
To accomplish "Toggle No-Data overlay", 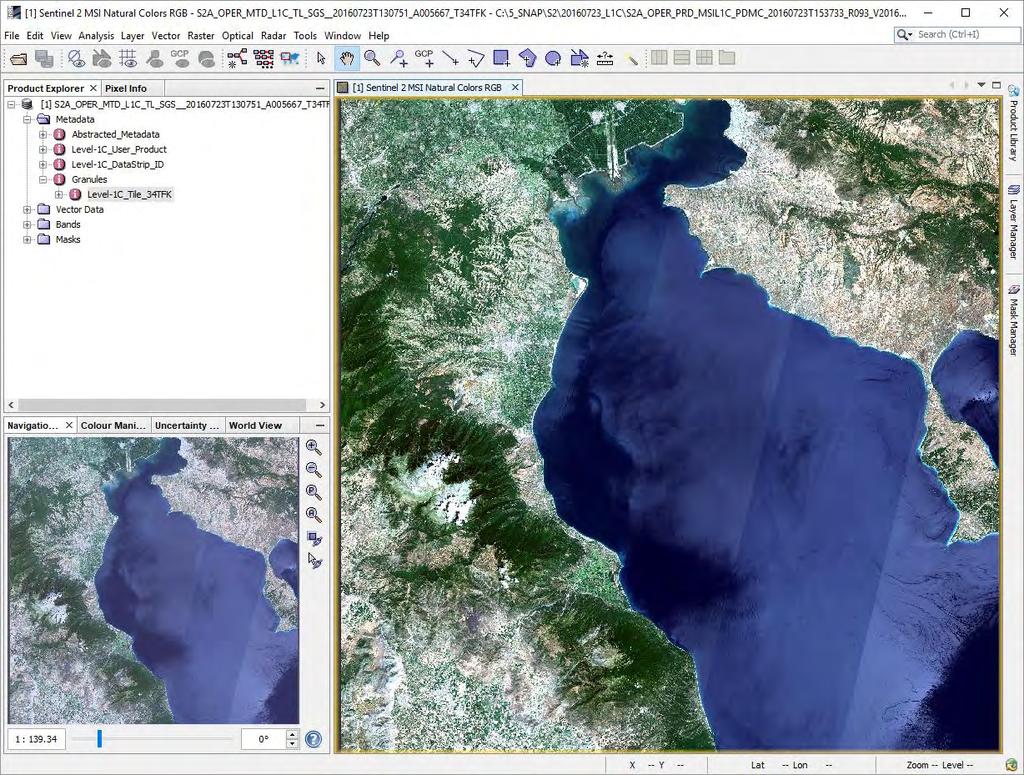I will 76,58.
